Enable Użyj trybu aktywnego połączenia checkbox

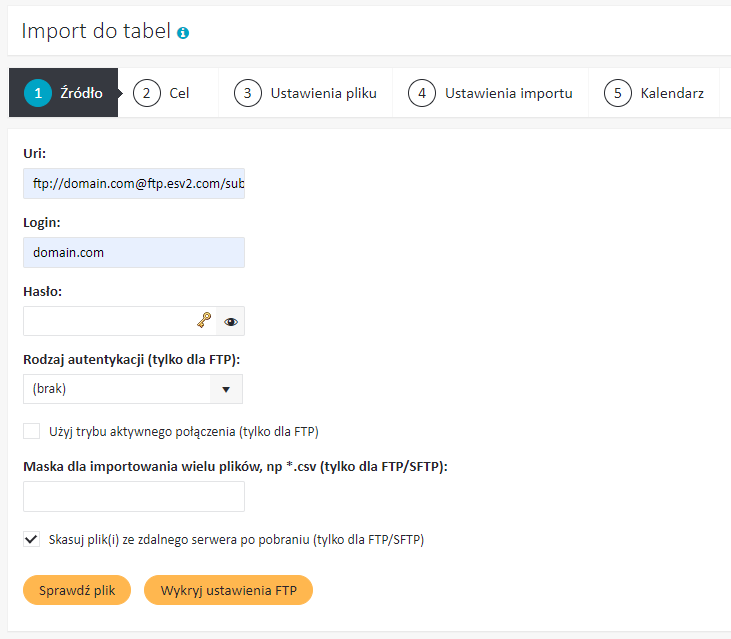click(32, 431)
